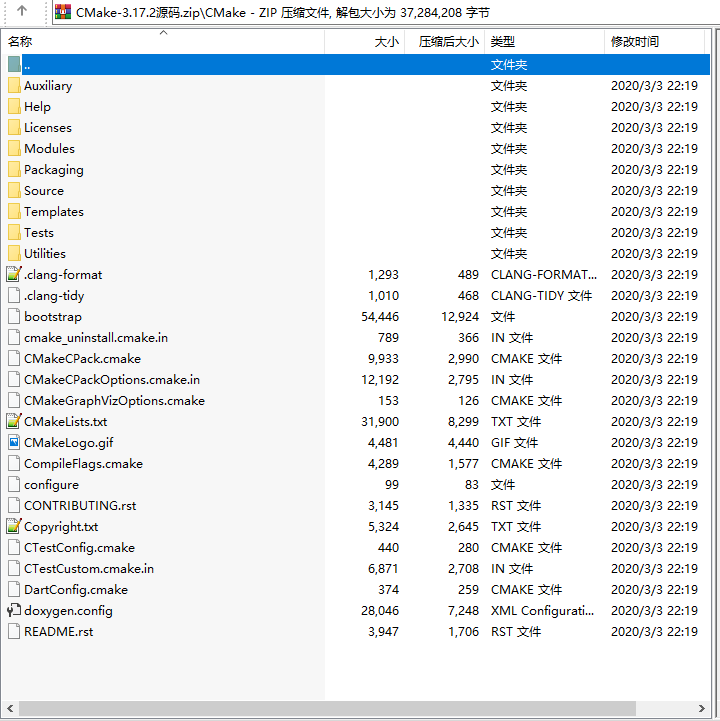The height and width of the screenshot is (721, 720).
Task: Click the README.rst file icon
Action: tap(14, 631)
